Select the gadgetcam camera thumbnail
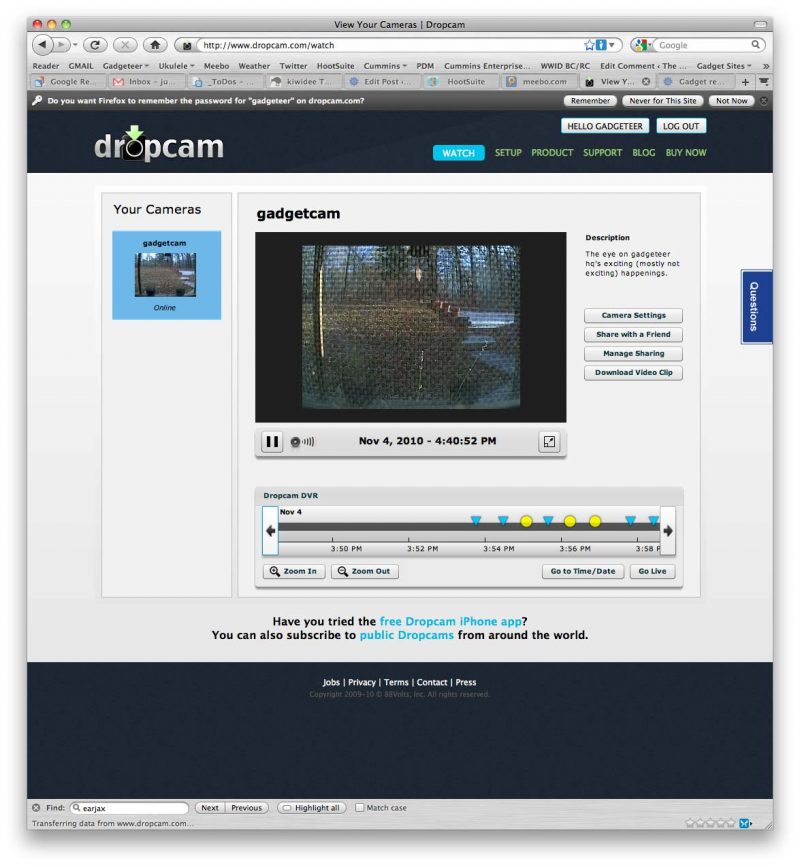 click(x=166, y=272)
